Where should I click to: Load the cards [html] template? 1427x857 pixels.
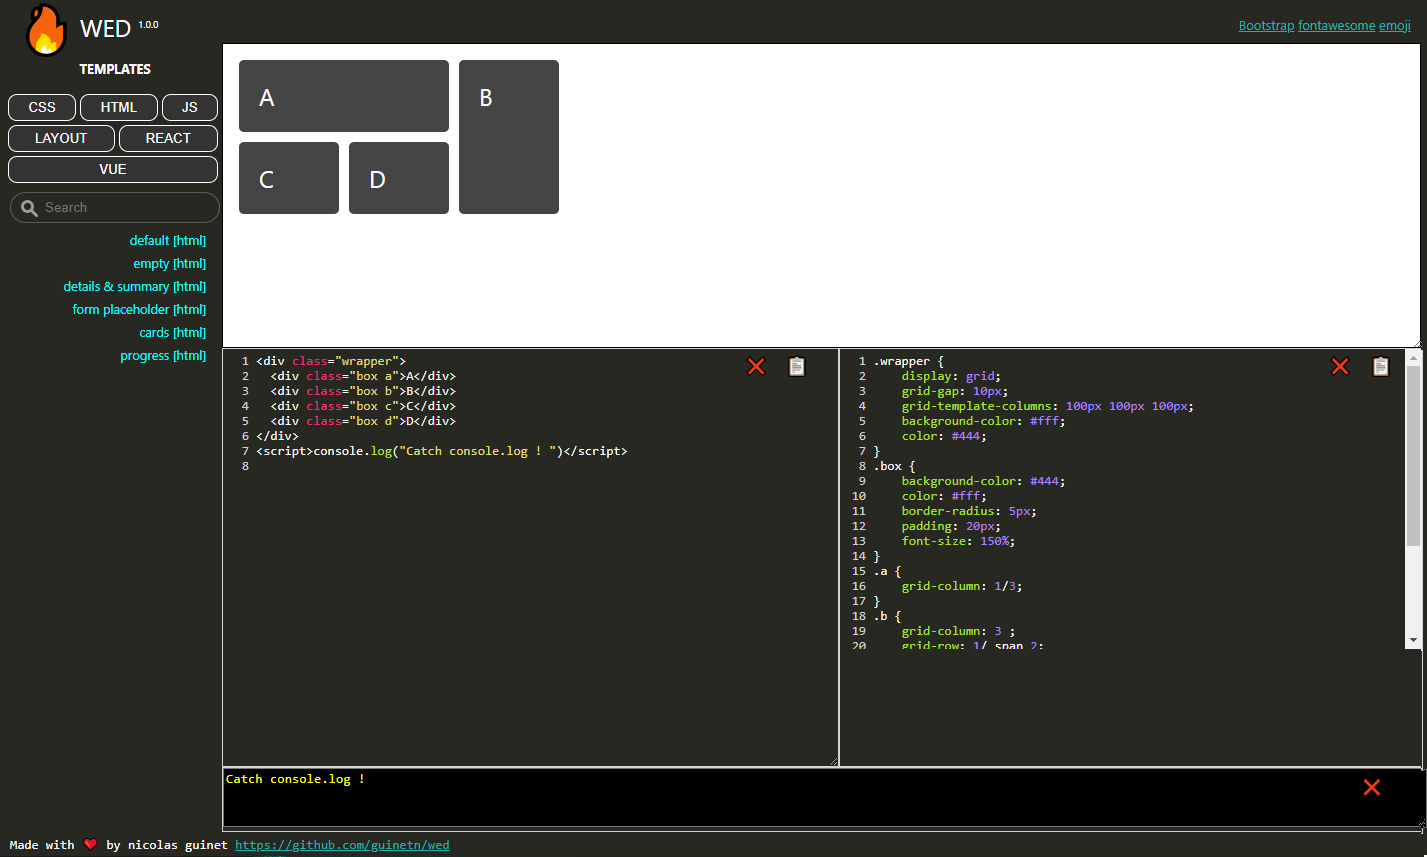pyautogui.click(x=173, y=333)
